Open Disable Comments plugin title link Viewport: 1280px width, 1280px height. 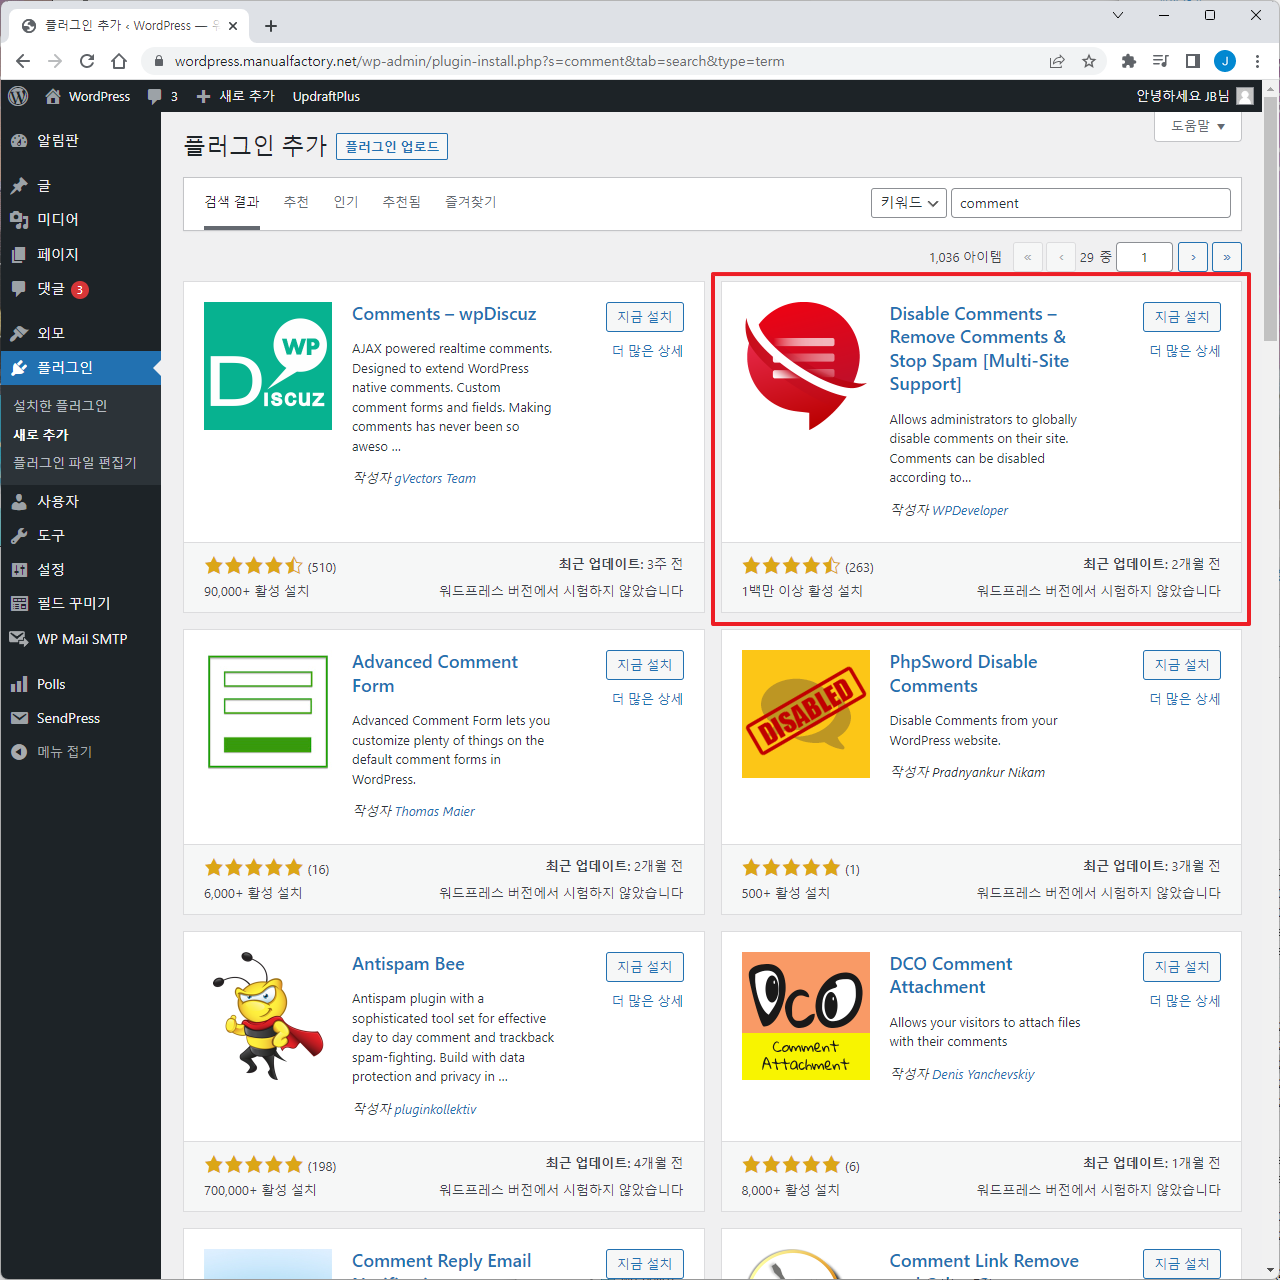point(980,349)
